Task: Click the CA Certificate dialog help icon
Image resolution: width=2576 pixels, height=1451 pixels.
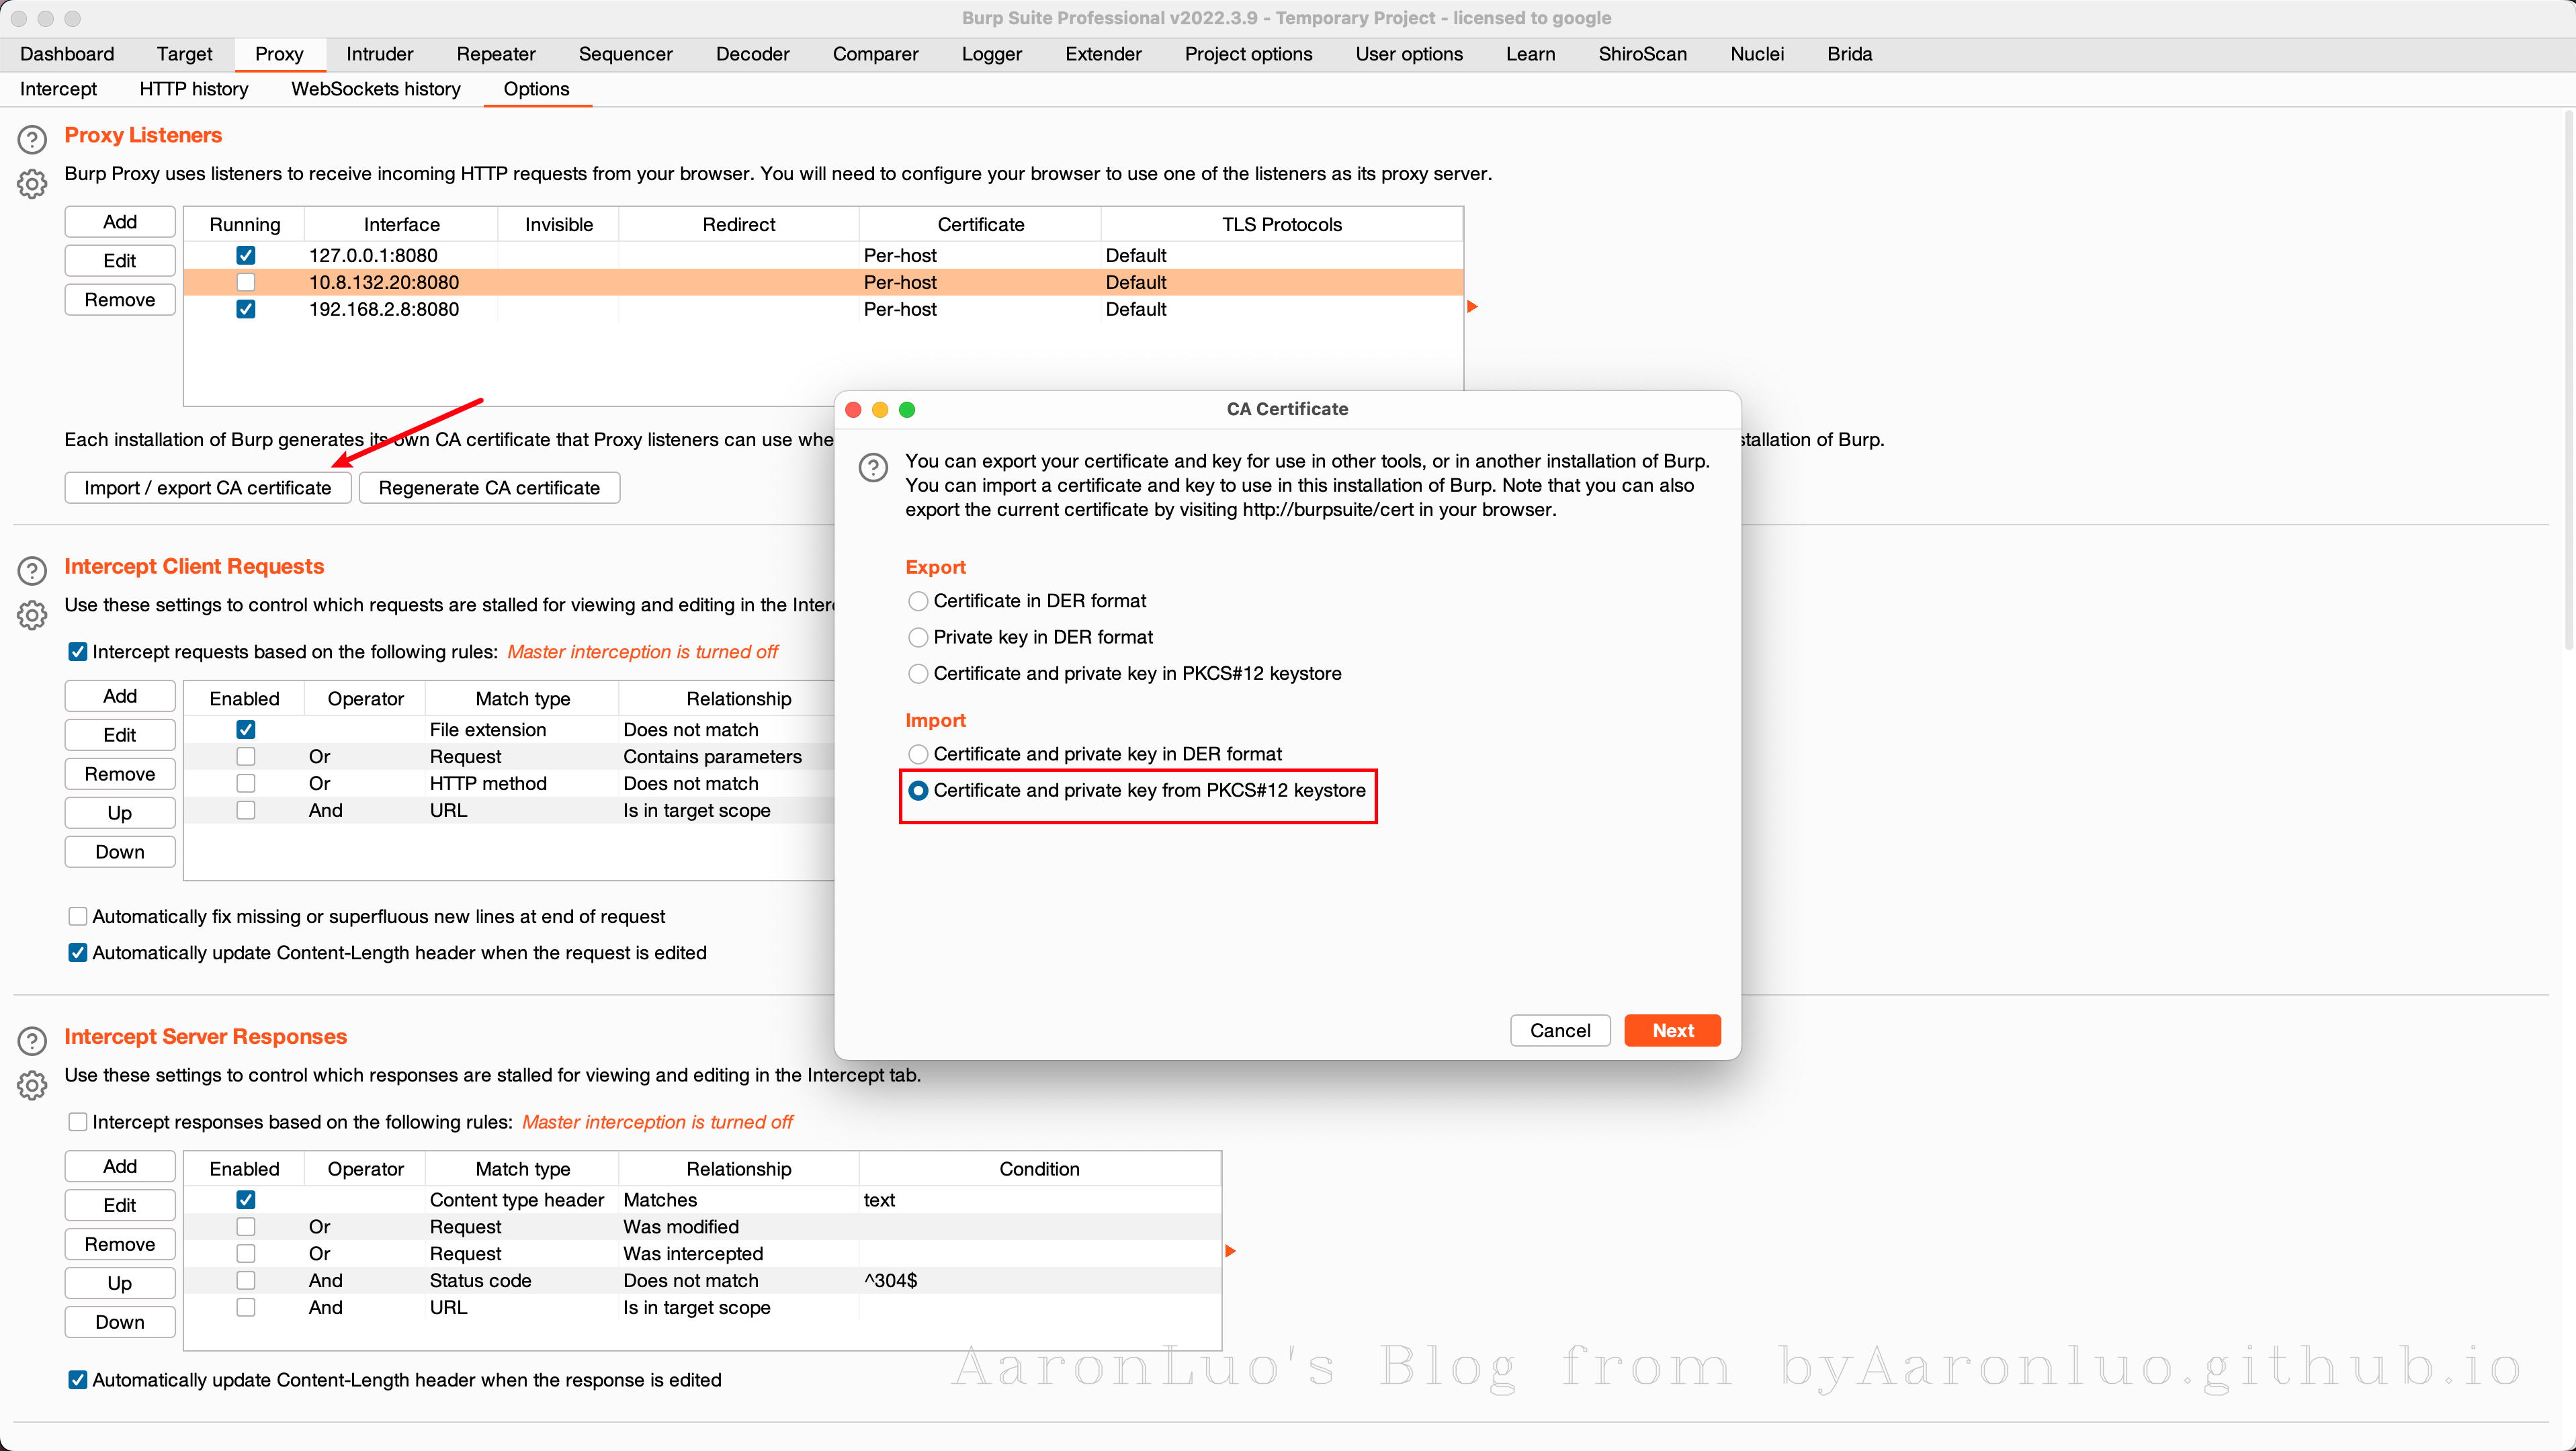Action: 873,467
